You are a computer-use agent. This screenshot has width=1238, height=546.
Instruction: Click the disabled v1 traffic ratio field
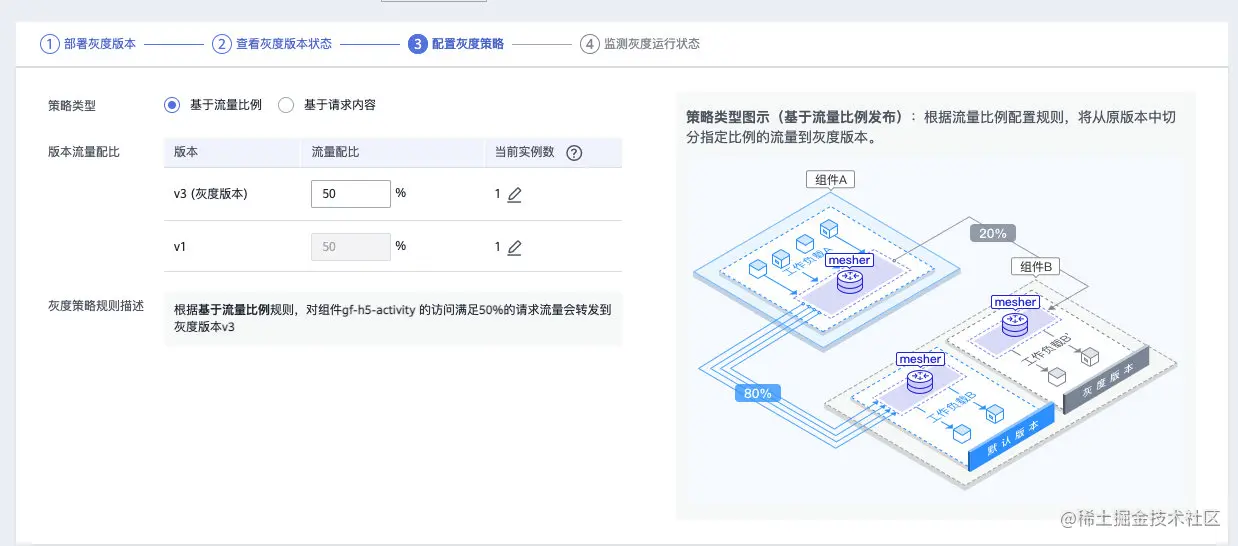click(351, 246)
